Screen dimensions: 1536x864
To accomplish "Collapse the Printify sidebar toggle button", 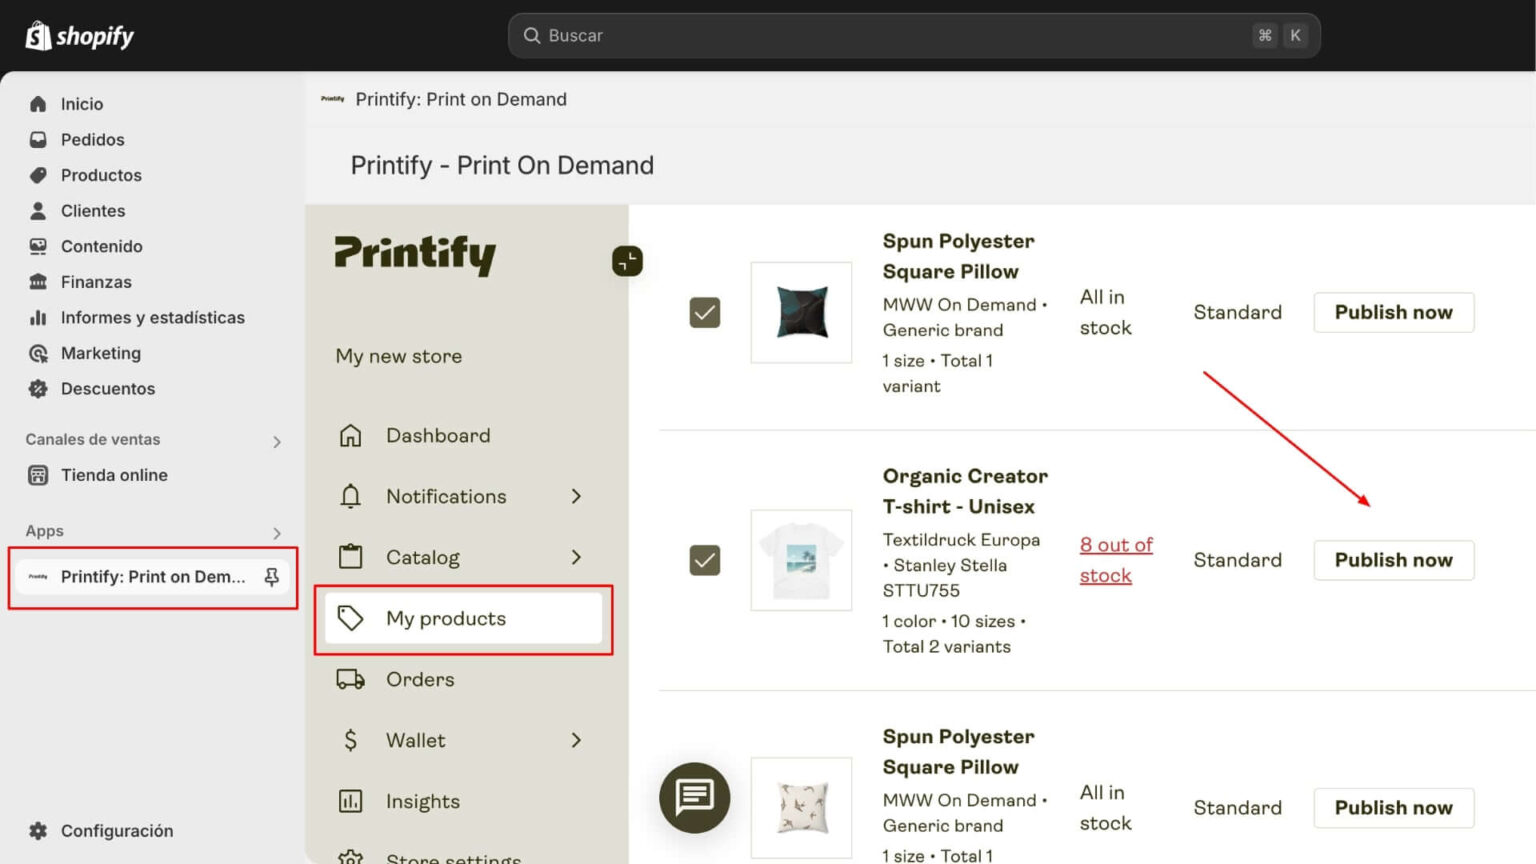I will click(x=627, y=261).
